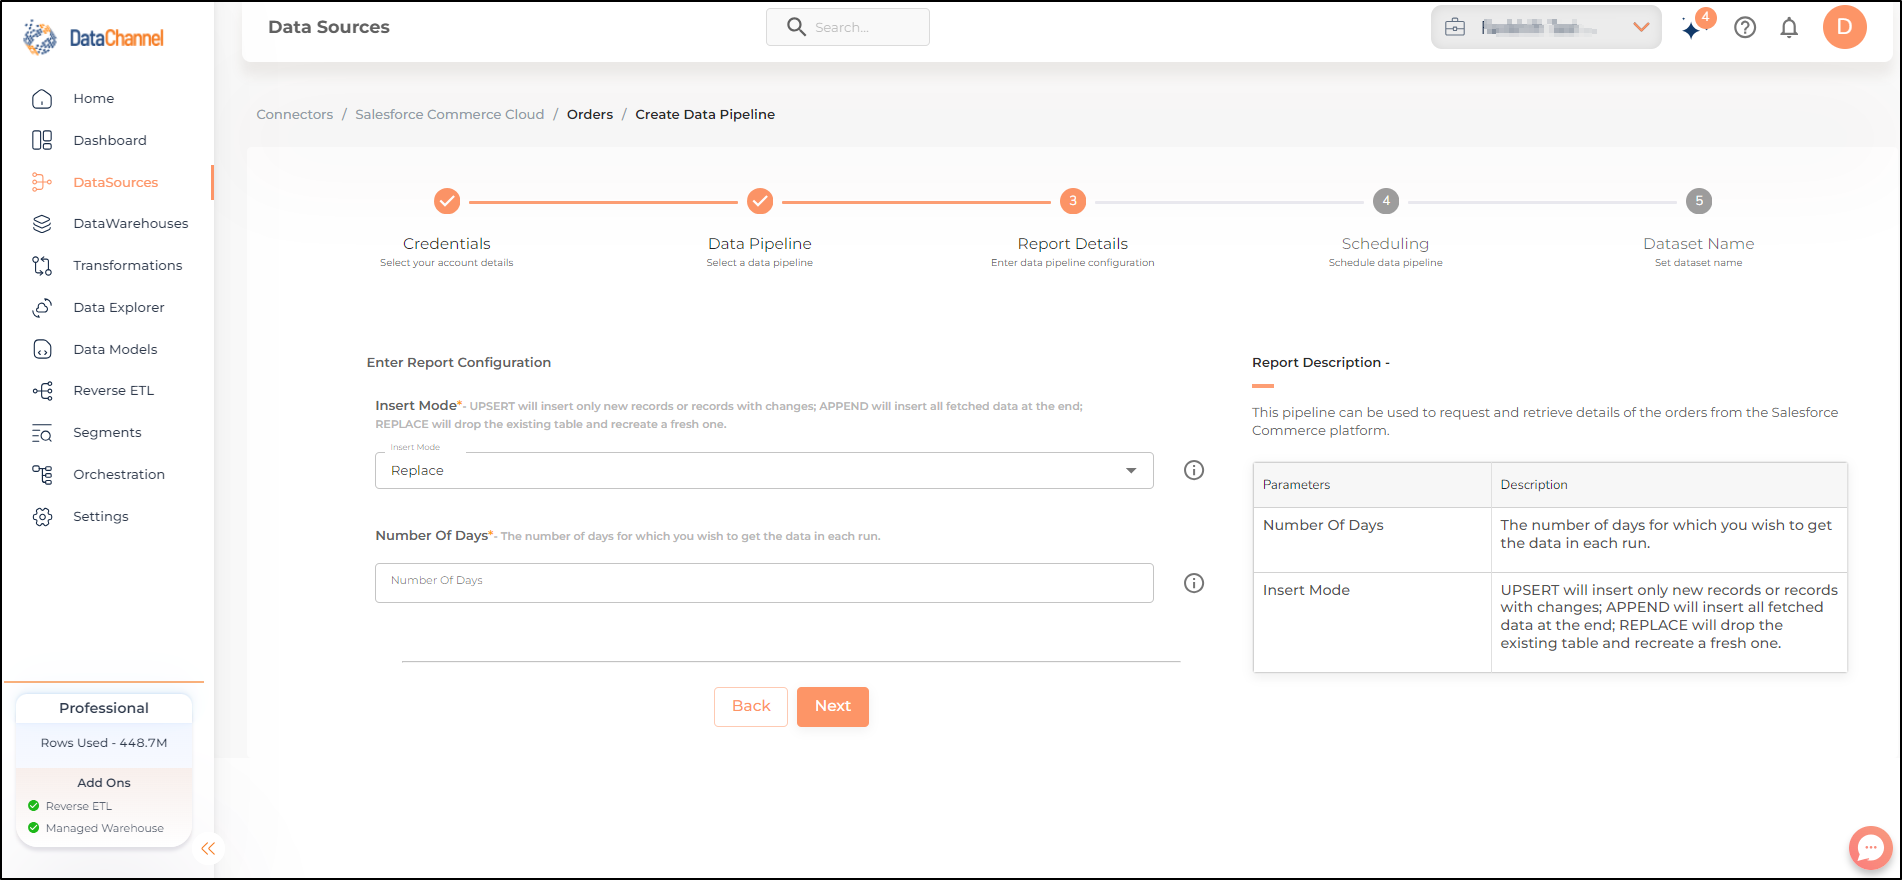Open the Home icon in sidebar

click(42, 98)
